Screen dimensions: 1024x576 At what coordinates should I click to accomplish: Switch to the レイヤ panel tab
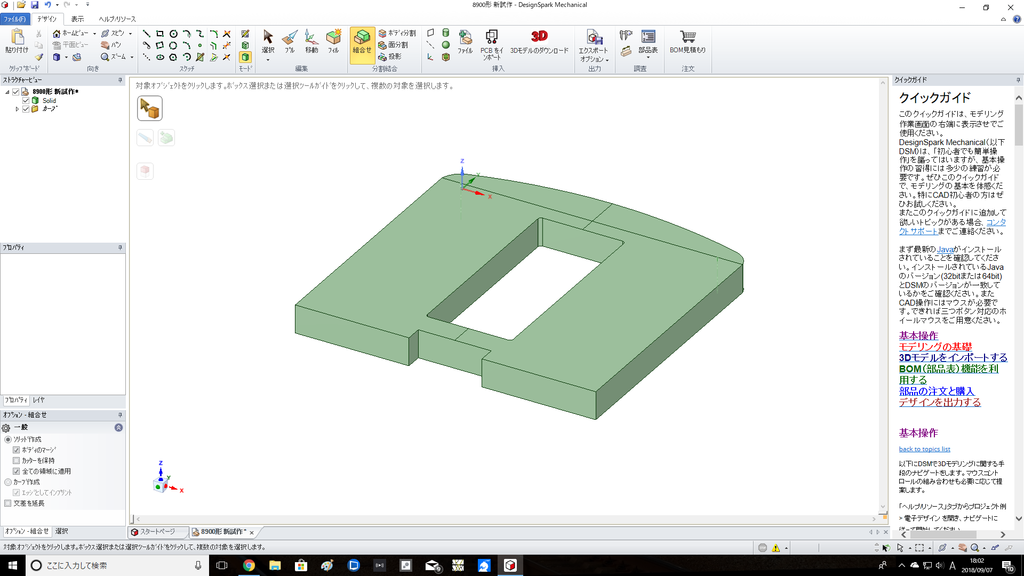39,400
